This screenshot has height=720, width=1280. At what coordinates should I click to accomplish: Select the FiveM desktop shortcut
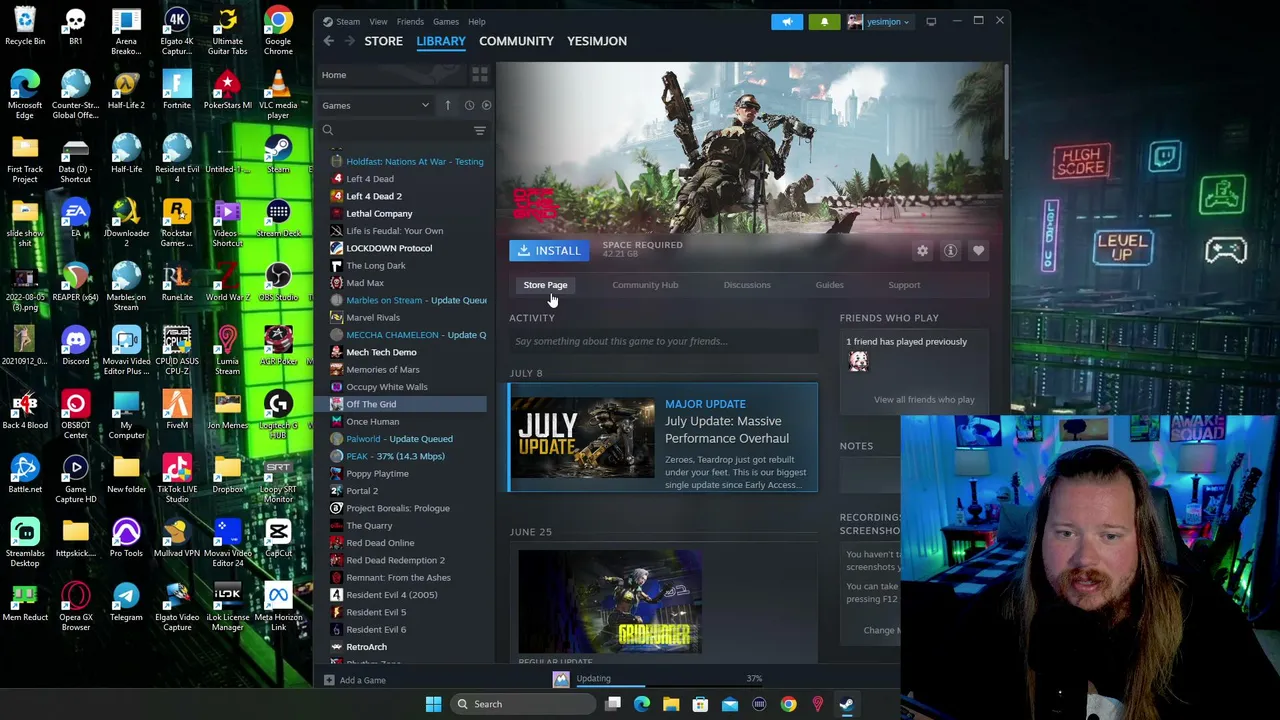176,411
